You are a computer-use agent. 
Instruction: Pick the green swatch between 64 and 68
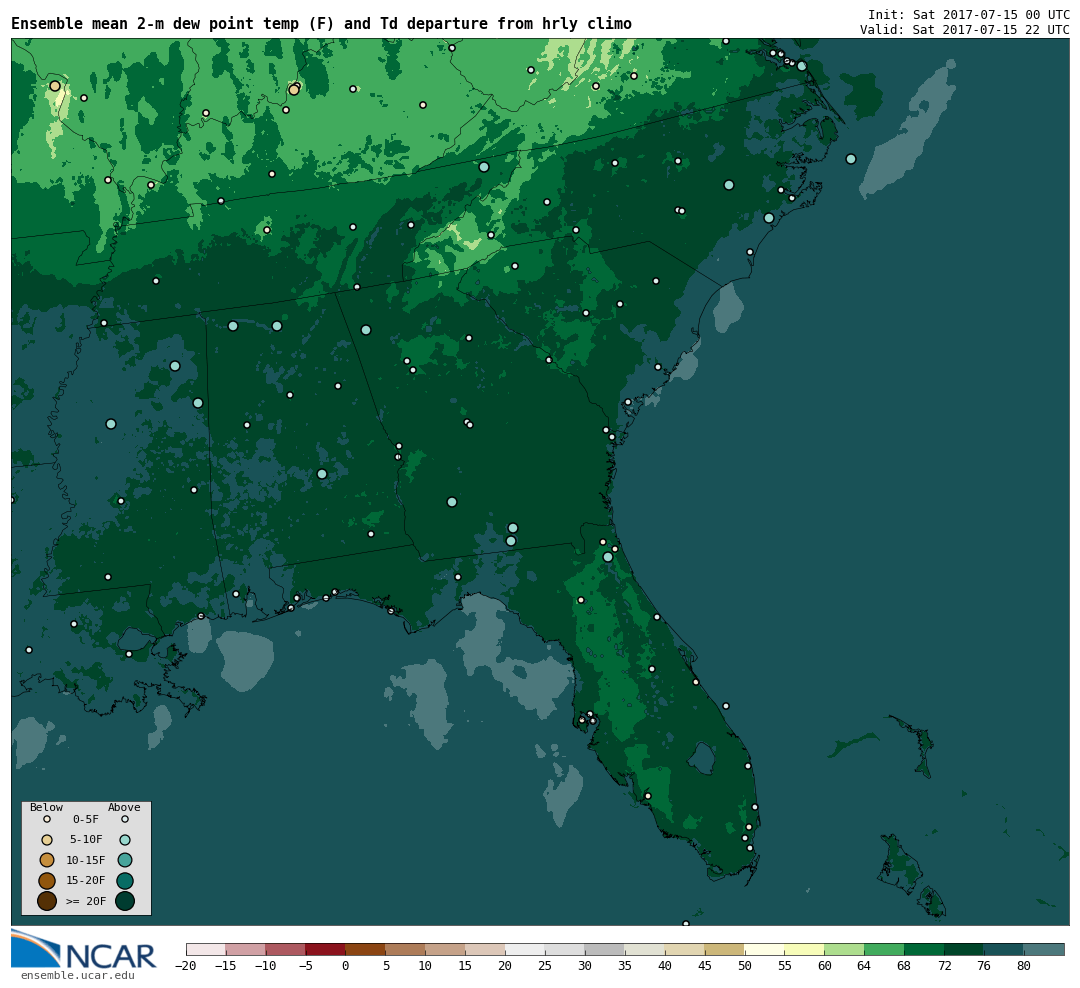[x=885, y=949]
